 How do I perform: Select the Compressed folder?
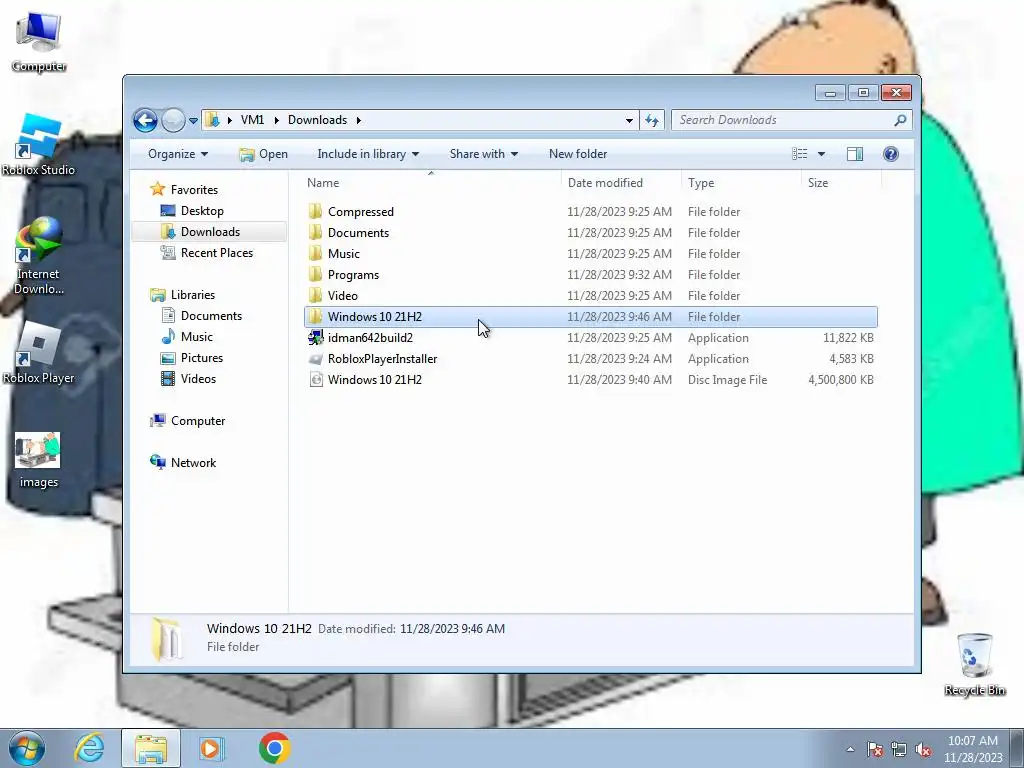click(590, 212)
